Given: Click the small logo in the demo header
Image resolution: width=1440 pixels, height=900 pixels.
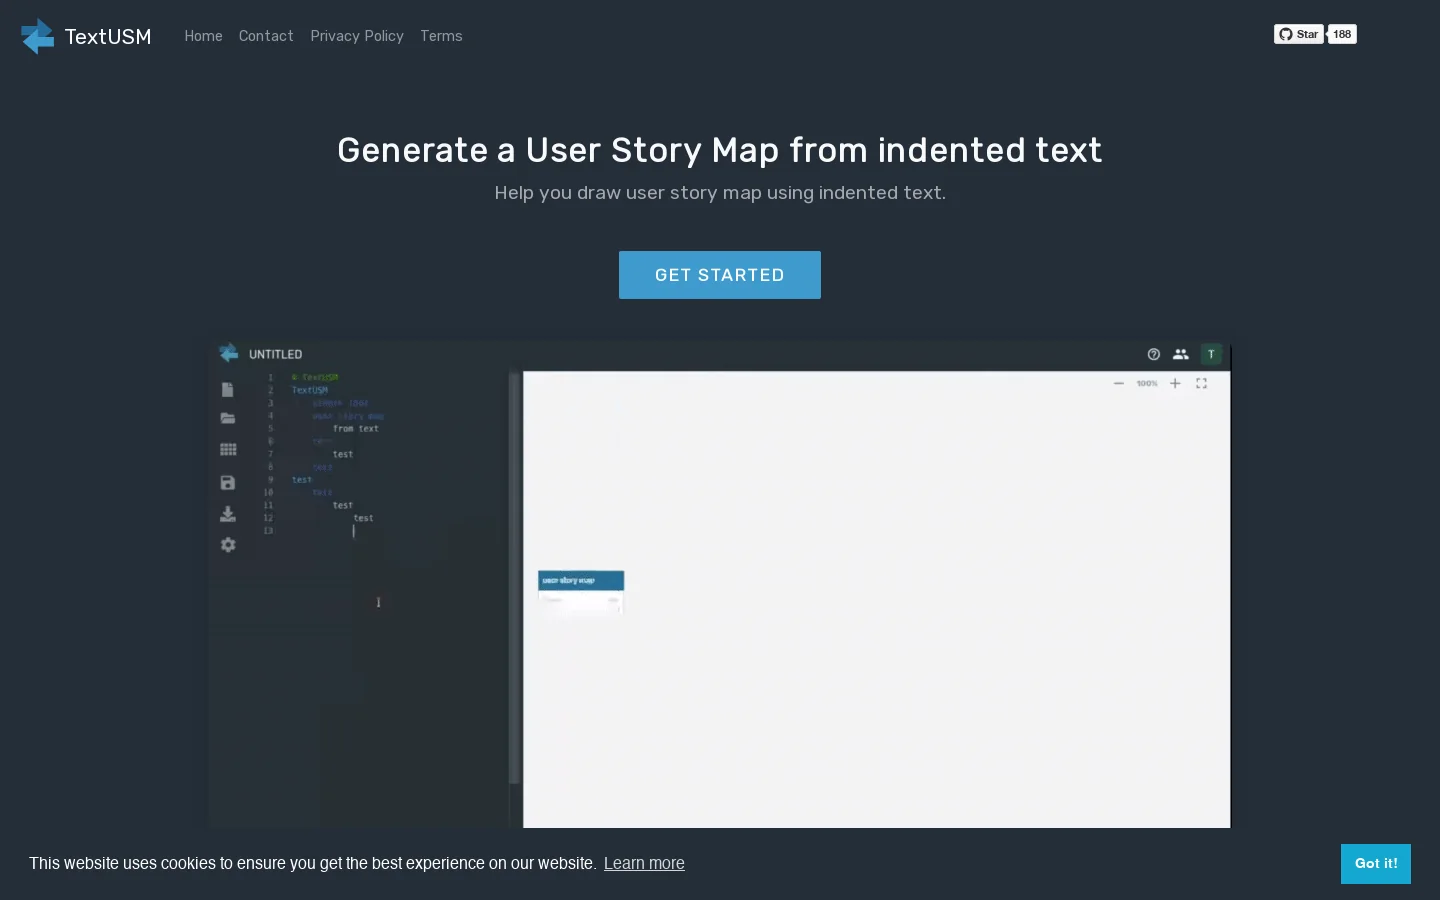Looking at the screenshot, I should [x=229, y=353].
